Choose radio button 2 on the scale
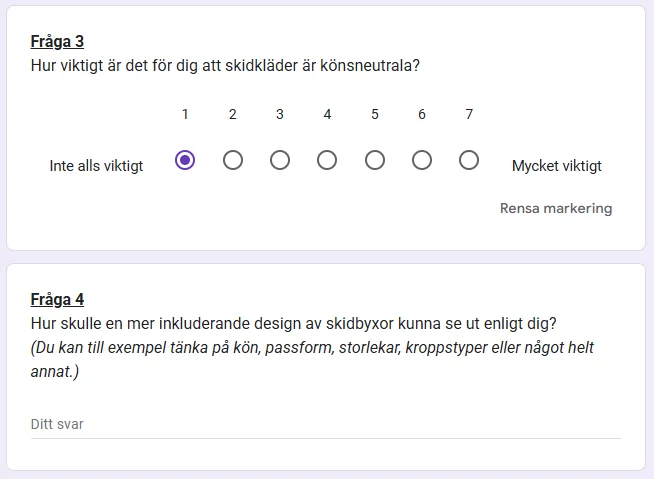The width and height of the screenshot is (654, 479). click(x=233, y=160)
